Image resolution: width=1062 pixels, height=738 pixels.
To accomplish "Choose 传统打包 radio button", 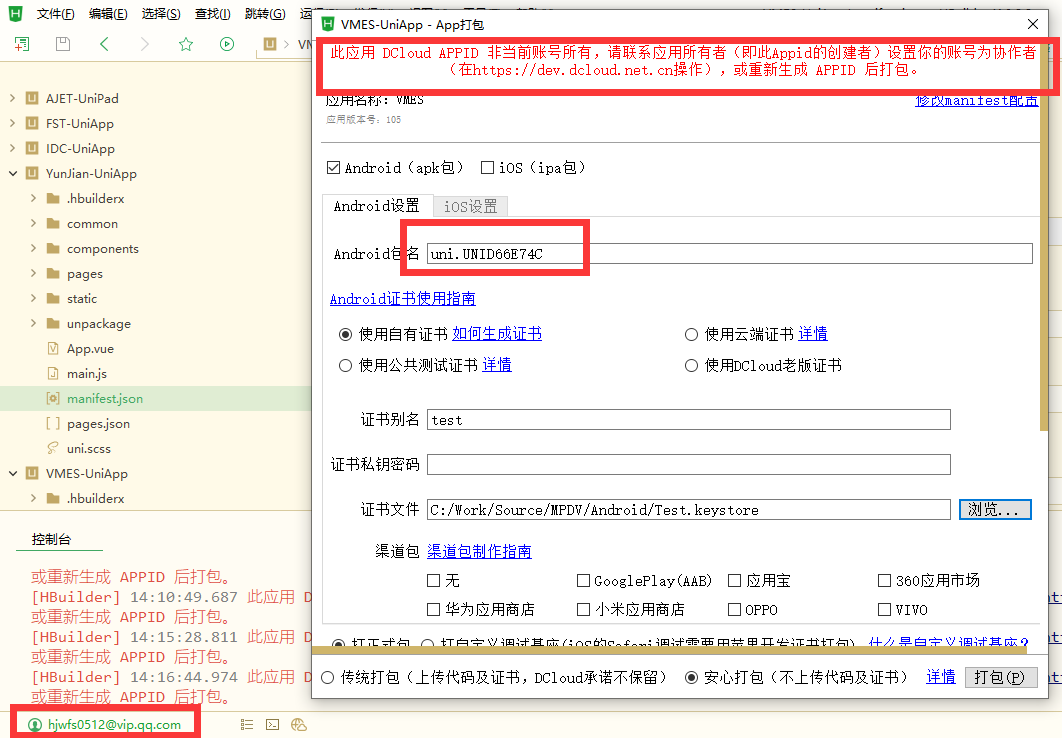I will click(328, 678).
